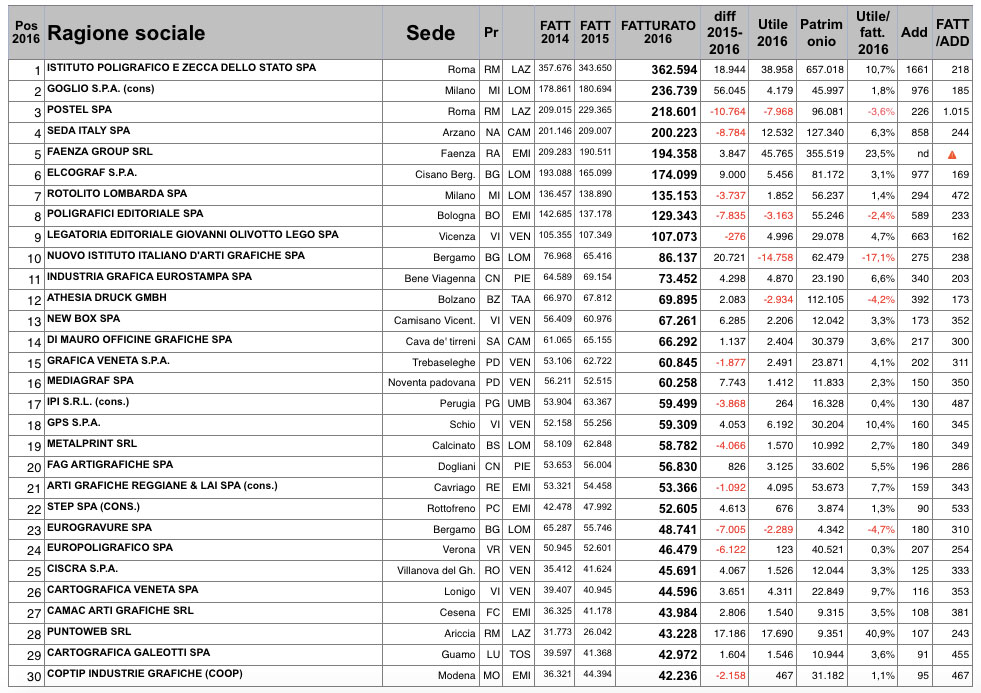Click the city cell "Camisano Vicent."

[435, 320]
